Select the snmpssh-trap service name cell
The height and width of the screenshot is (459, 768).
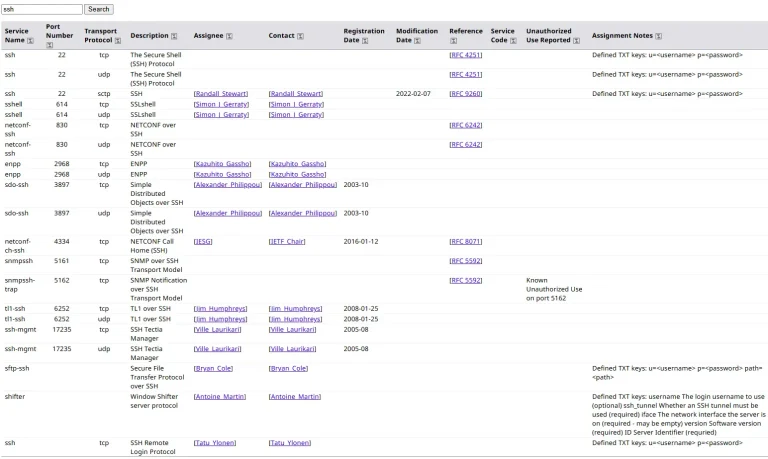[x=20, y=285]
